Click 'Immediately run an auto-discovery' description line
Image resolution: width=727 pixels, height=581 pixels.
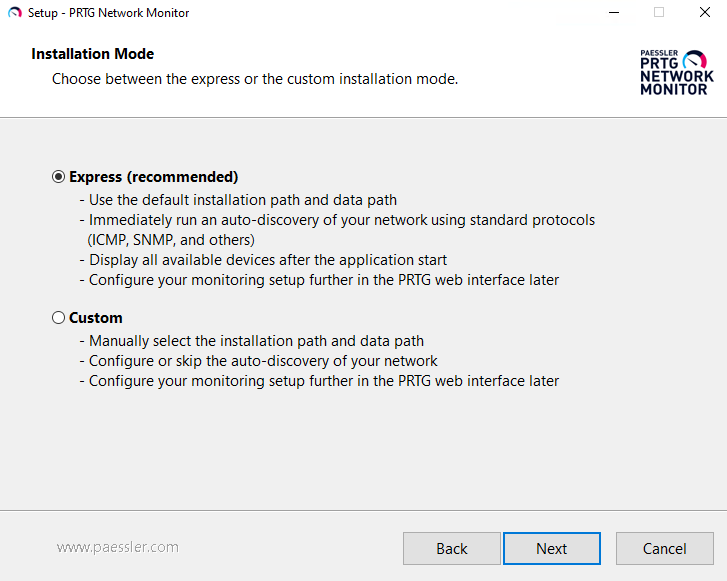(340, 220)
